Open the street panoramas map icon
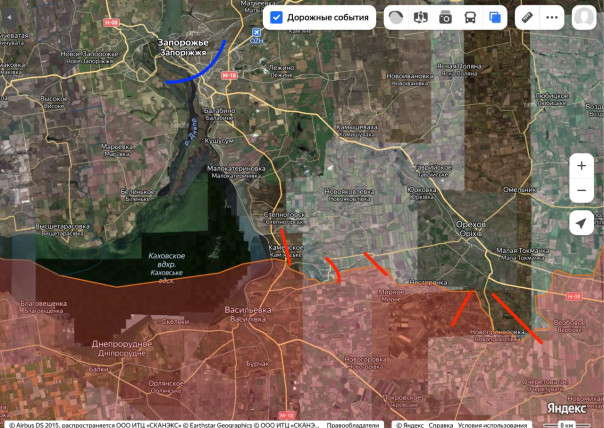 pyautogui.click(x=420, y=18)
